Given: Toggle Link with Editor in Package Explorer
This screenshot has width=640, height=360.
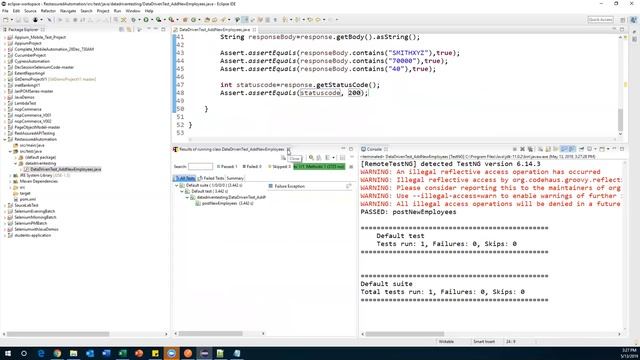Looking at the screenshot, I should 129,29.
